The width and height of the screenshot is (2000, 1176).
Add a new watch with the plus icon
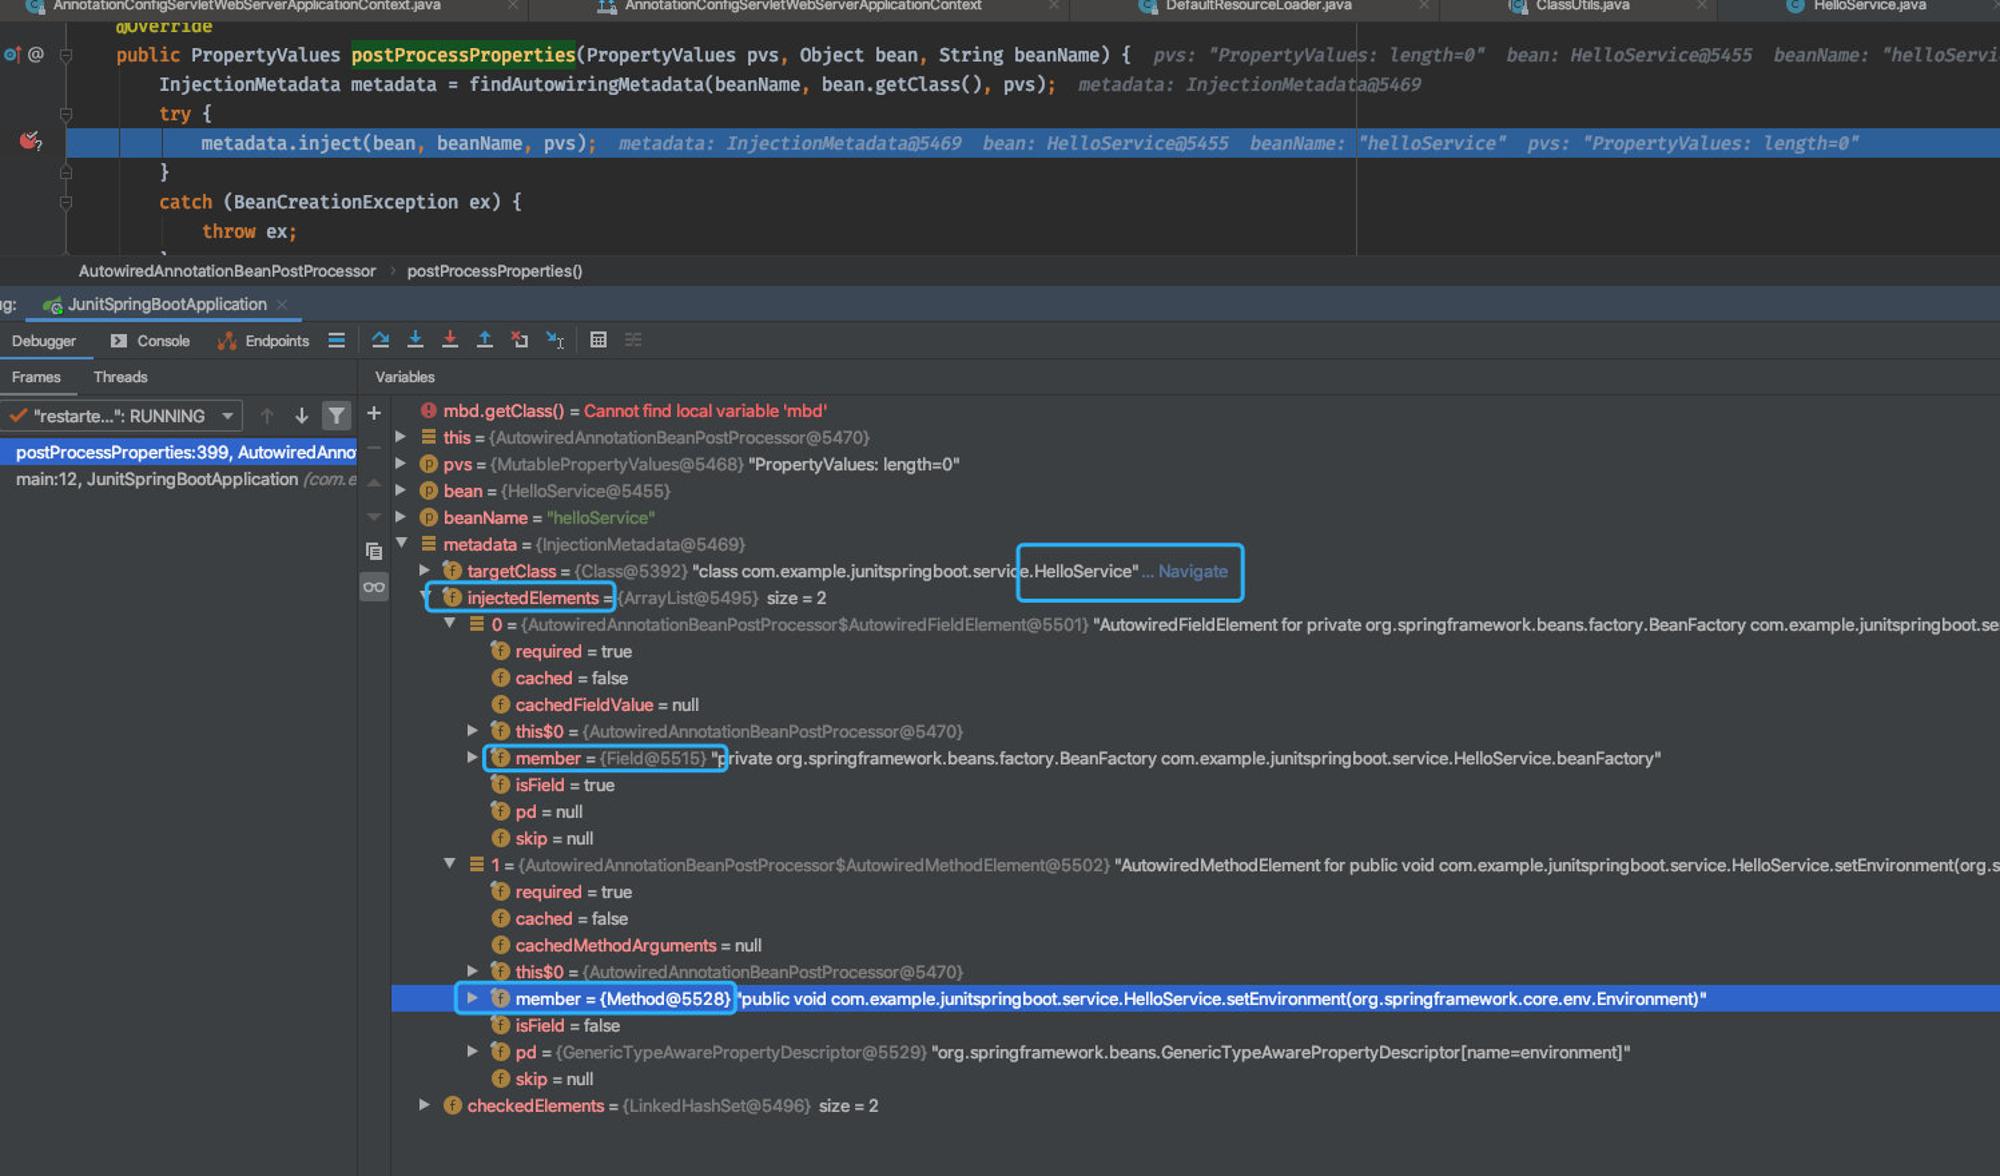[x=374, y=413]
